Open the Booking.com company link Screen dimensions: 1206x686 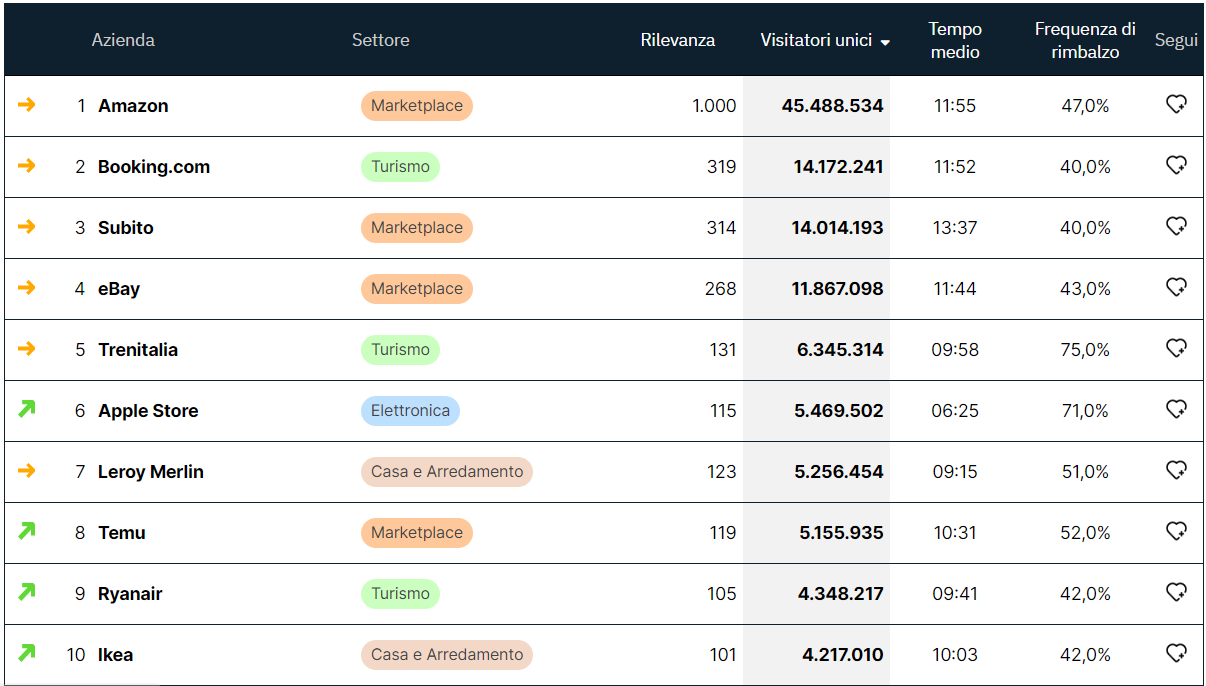pos(154,167)
